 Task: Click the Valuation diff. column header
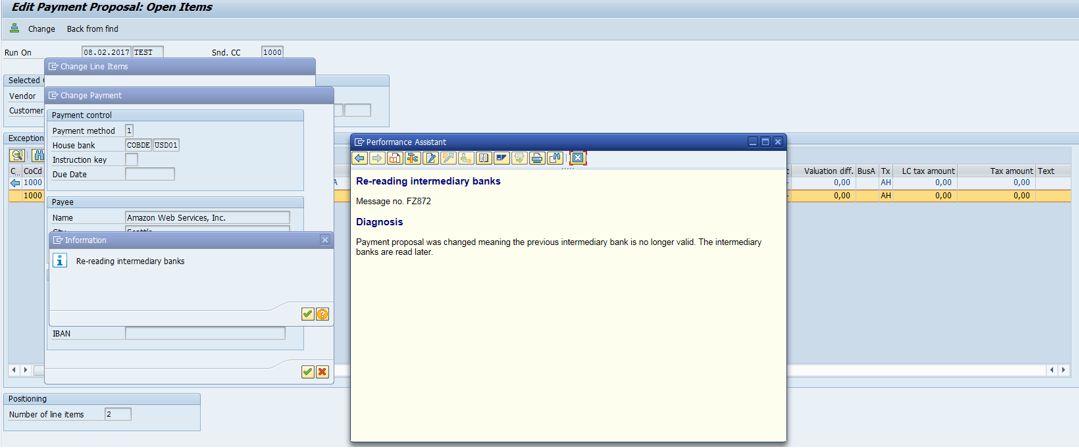tap(823, 171)
